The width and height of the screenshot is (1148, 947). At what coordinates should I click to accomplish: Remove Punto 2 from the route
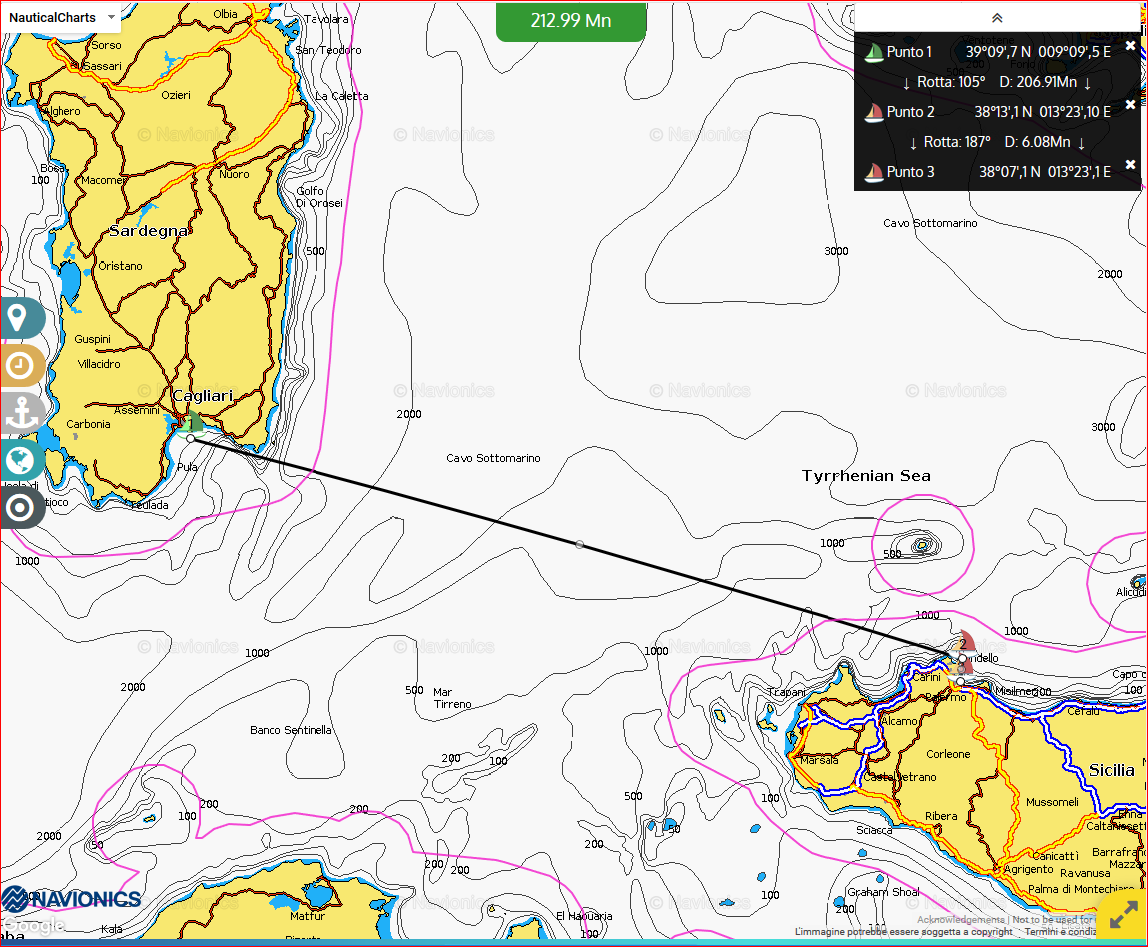[1130, 105]
